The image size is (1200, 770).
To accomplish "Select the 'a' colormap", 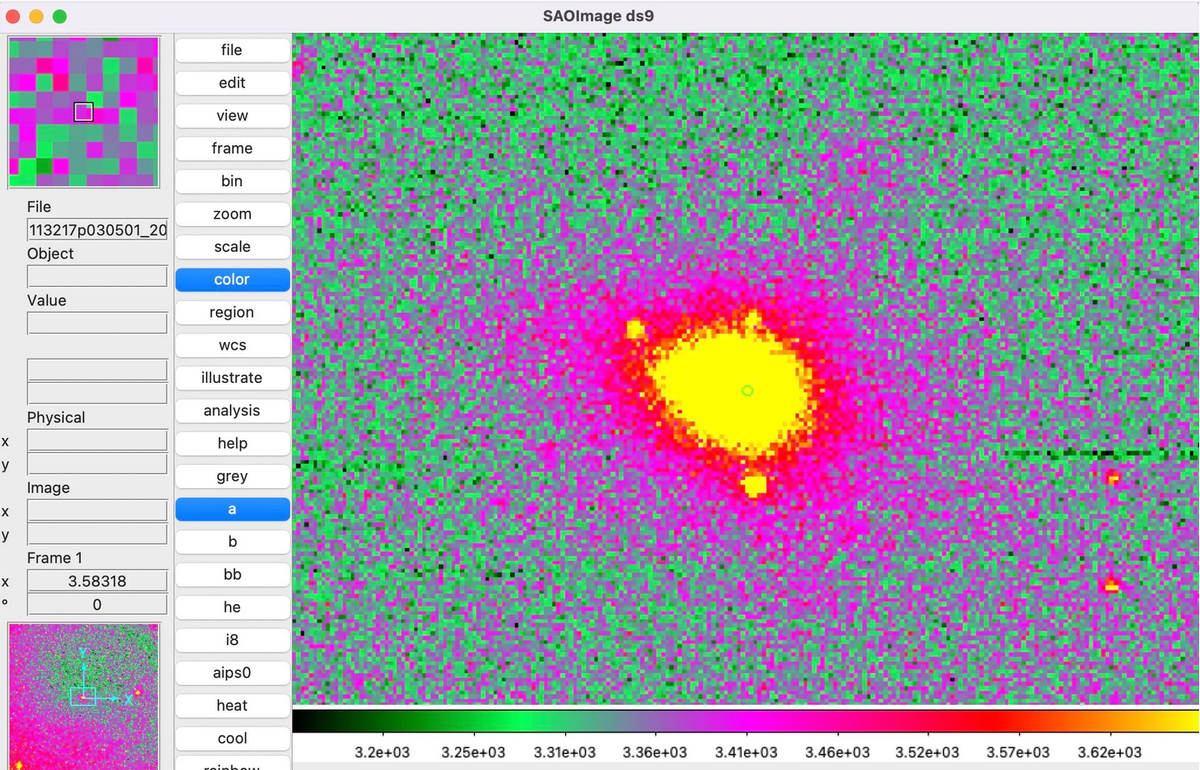I will tap(232, 509).
